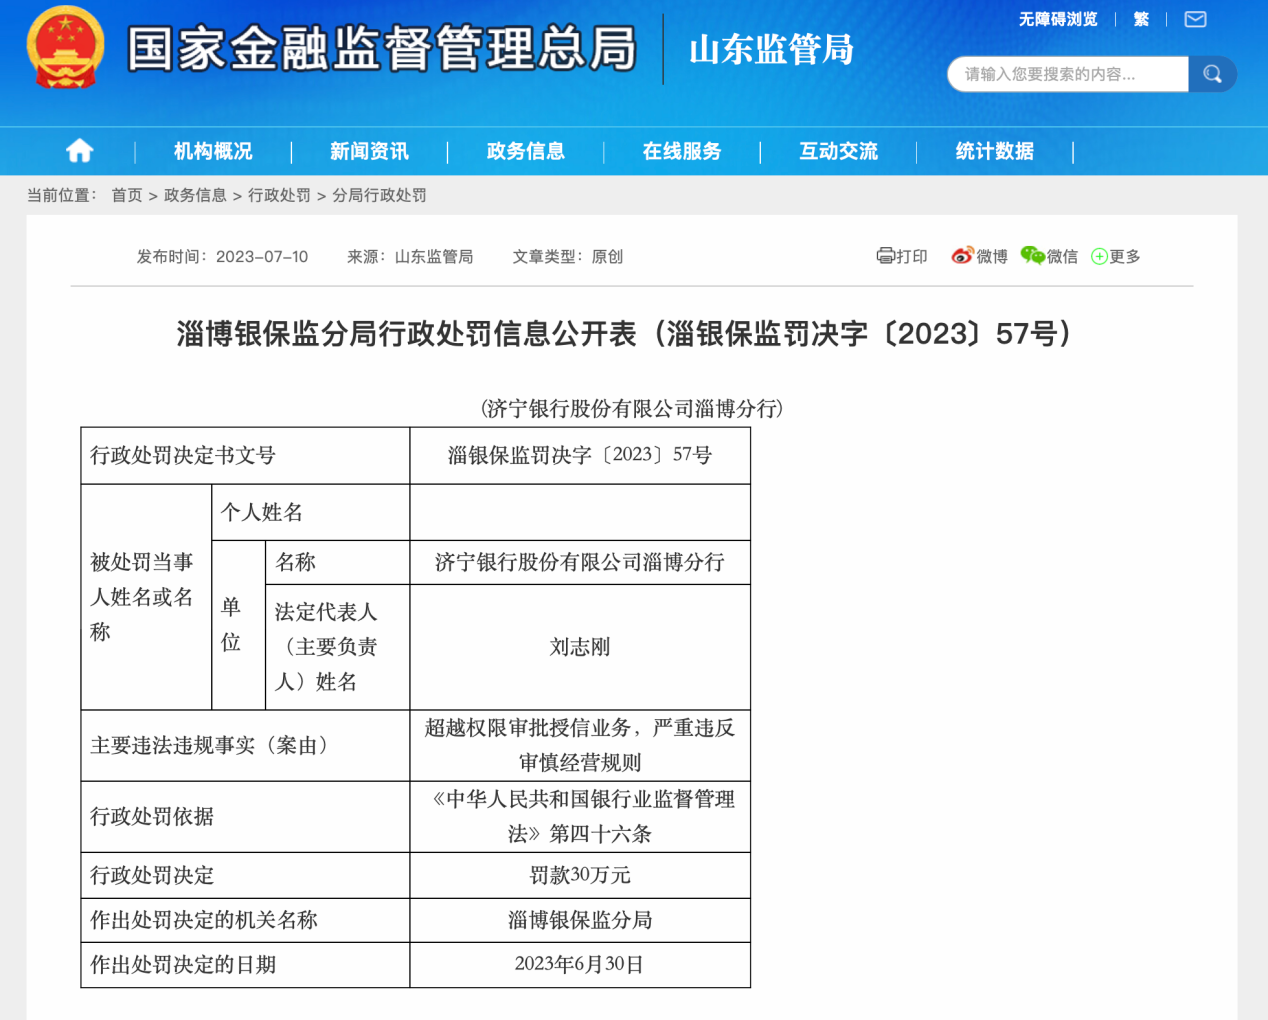Image resolution: width=1268 pixels, height=1020 pixels.
Task: Click the 行政处罚 breadcrumb link
Action: (x=279, y=195)
